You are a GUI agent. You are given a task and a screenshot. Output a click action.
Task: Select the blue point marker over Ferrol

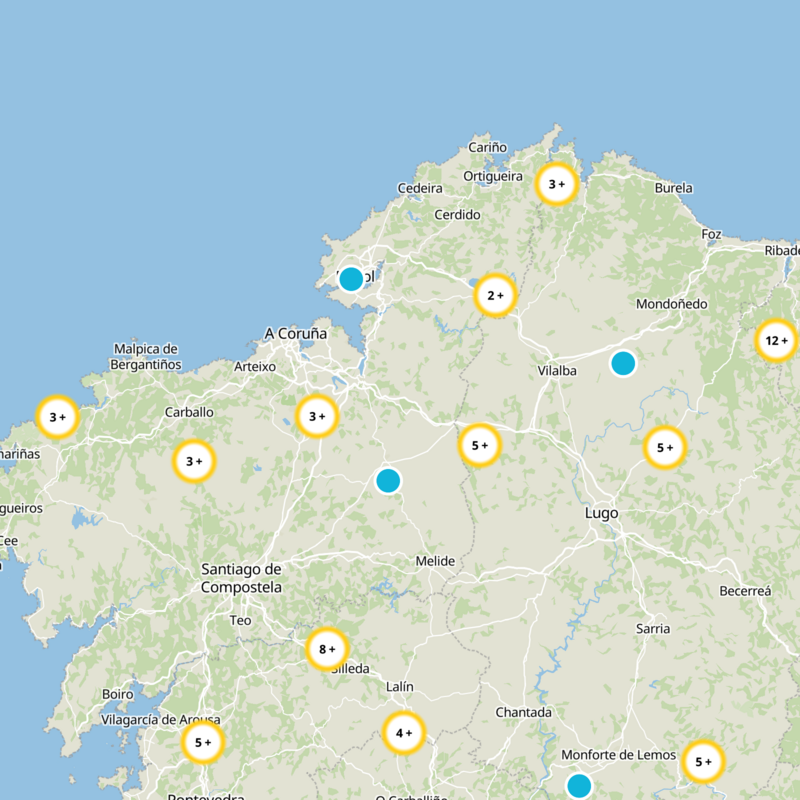[x=351, y=279]
